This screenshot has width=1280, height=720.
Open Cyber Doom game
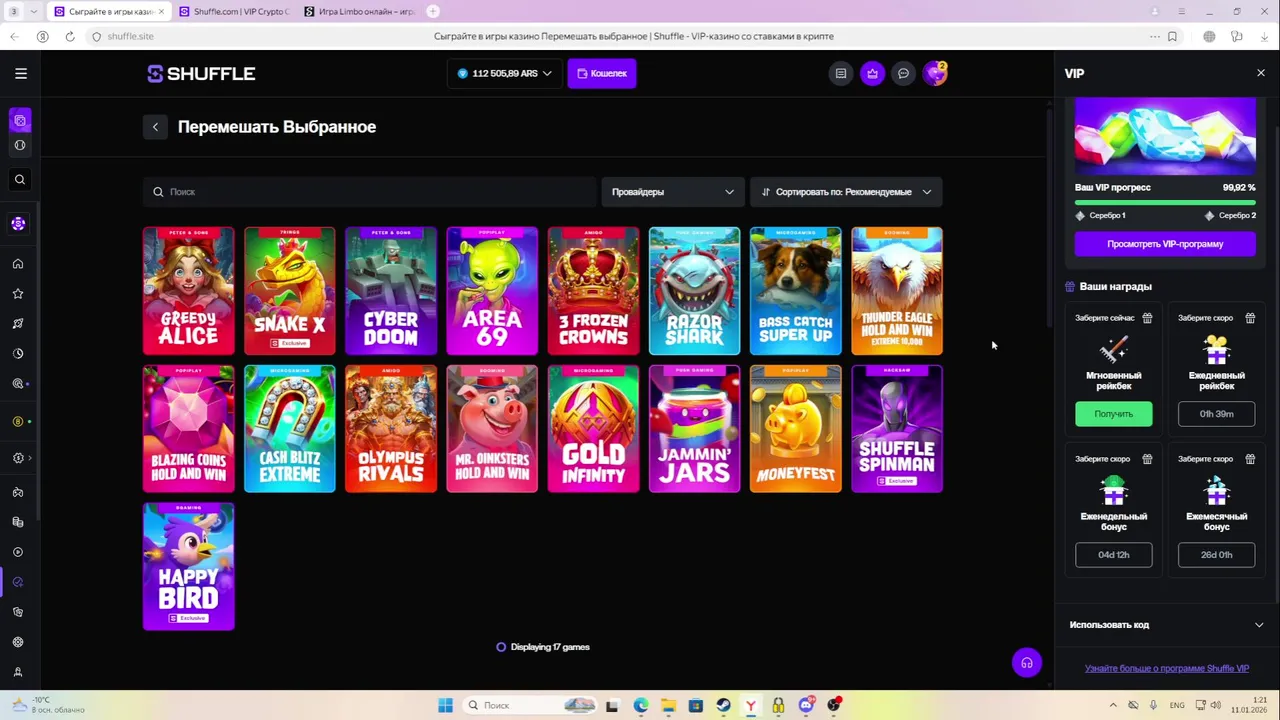[x=391, y=291]
